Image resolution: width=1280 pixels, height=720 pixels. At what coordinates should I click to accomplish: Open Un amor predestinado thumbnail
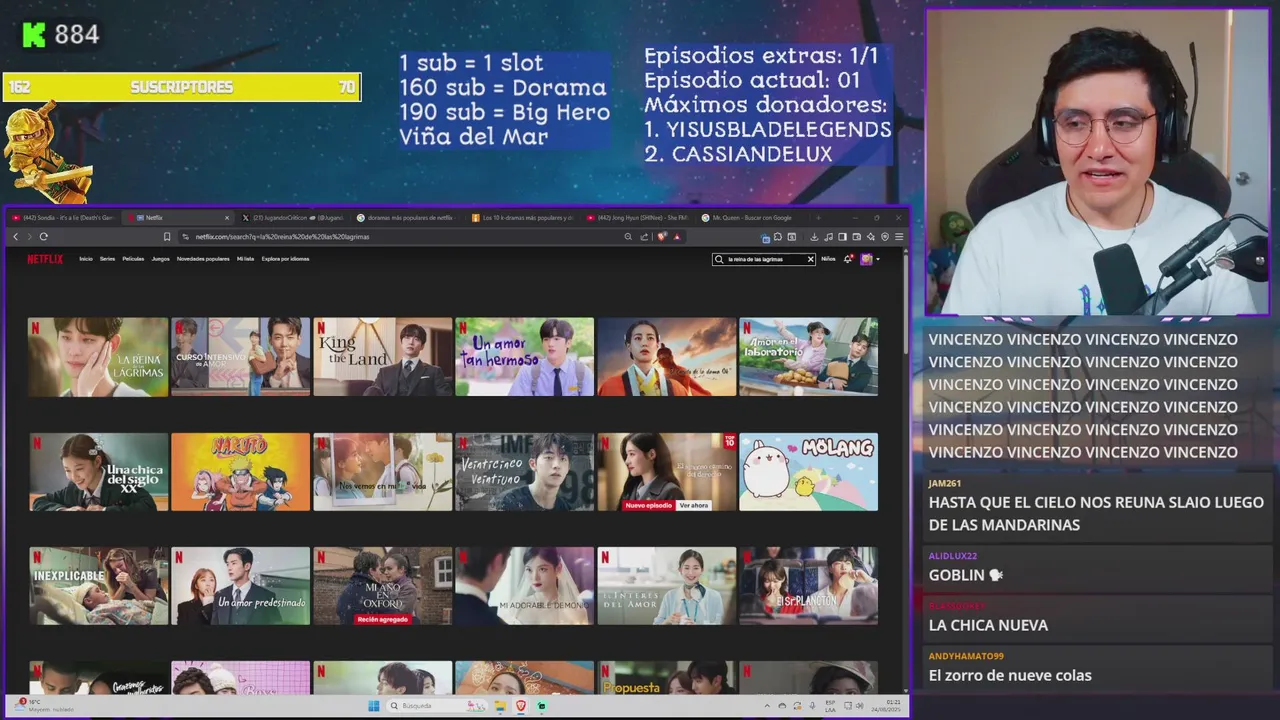(x=240, y=586)
